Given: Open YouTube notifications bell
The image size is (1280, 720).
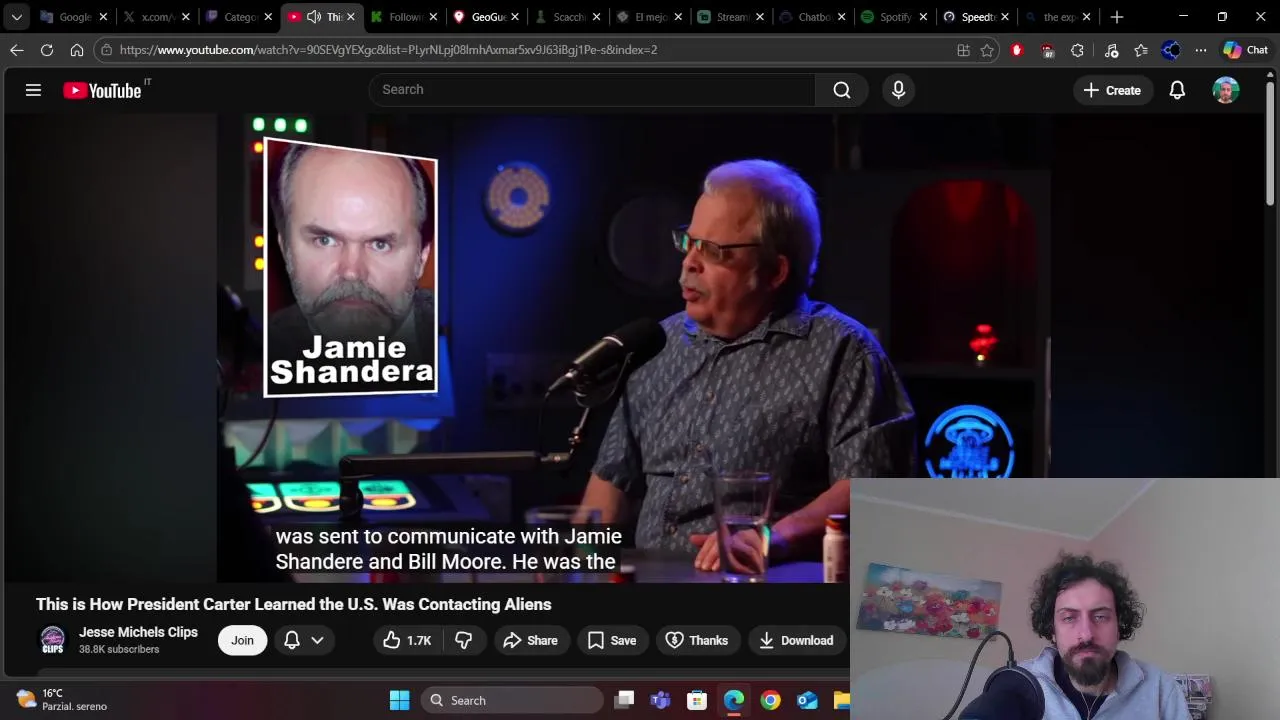Looking at the screenshot, I should coord(1177,90).
